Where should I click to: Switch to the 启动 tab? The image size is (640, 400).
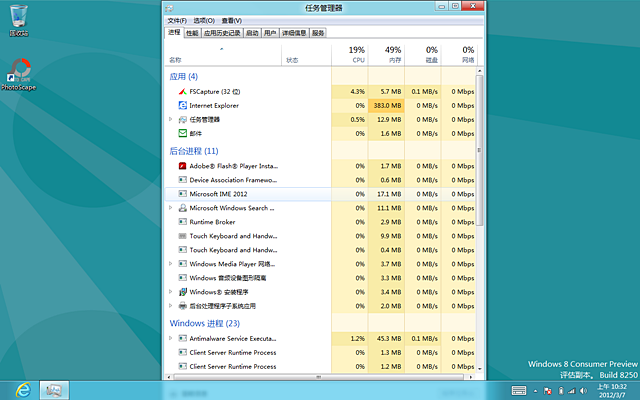(252, 33)
